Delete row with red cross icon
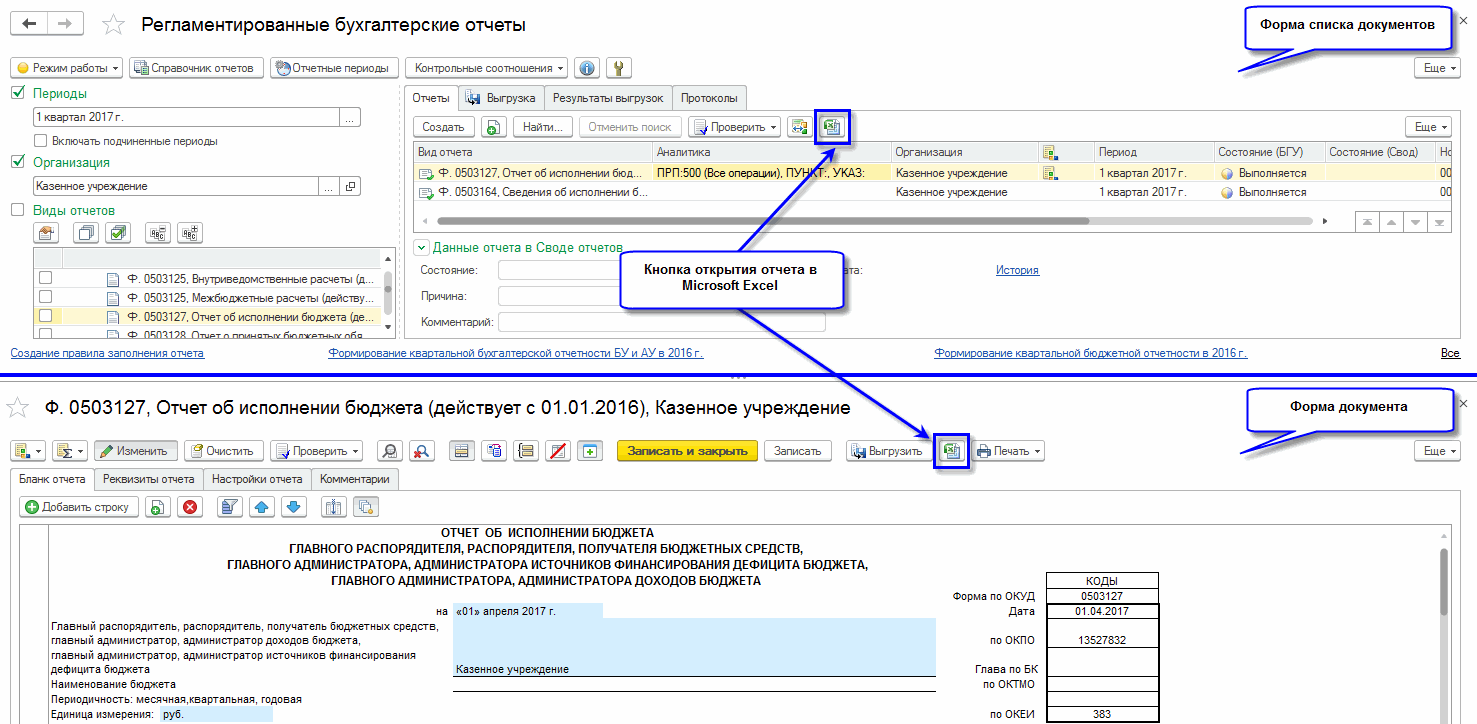The height and width of the screenshot is (724, 1477). 189,507
